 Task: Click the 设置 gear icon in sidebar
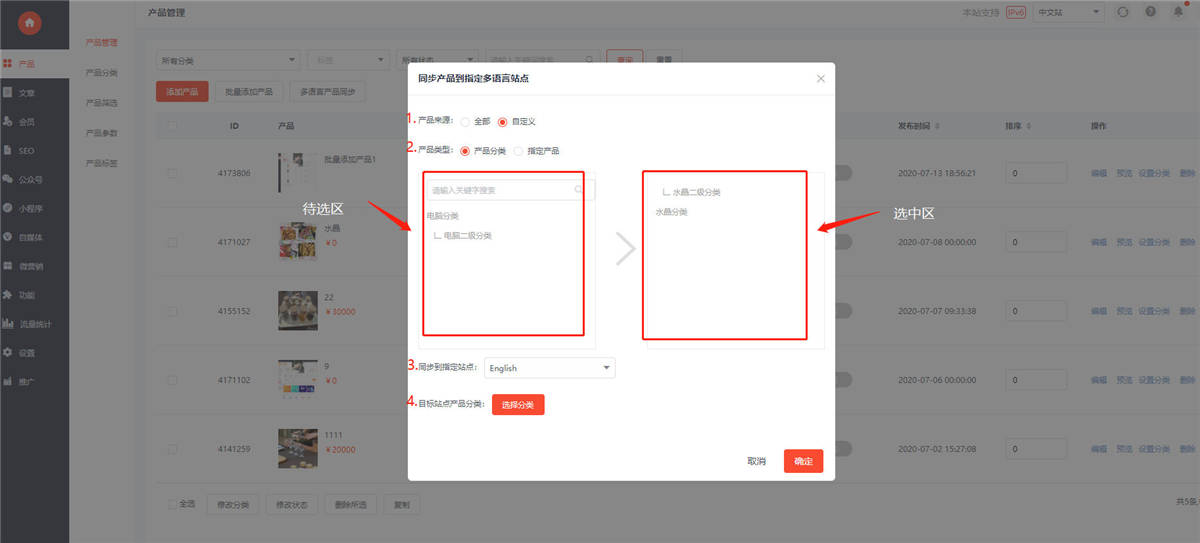click(8, 353)
